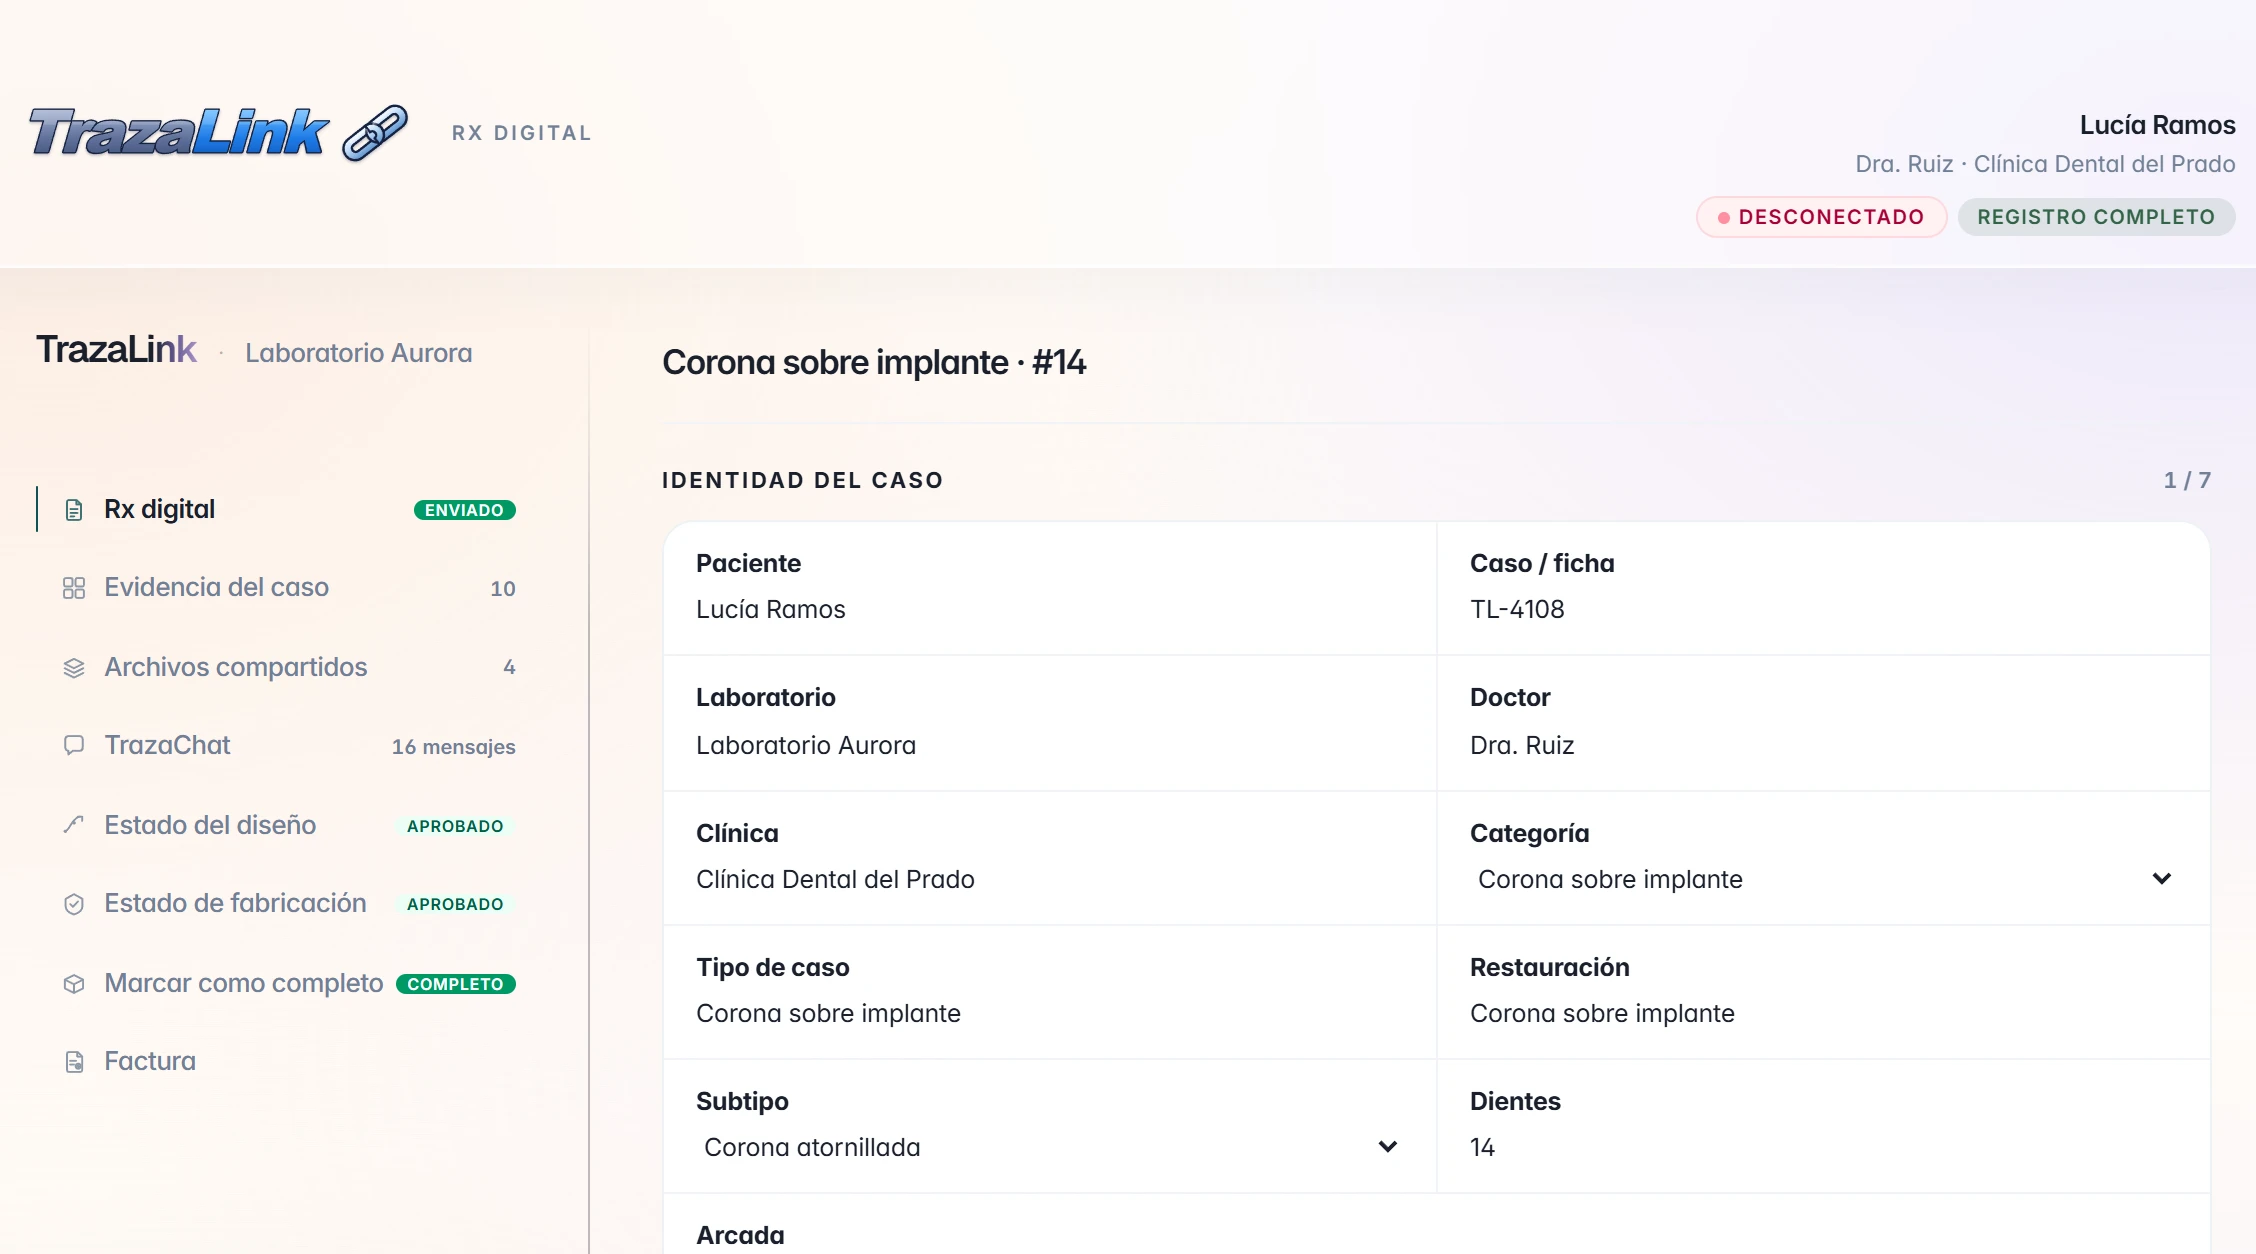This screenshot has height=1254, width=2256.
Task: Expand the Categoría dropdown chevron
Action: point(2161,879)
